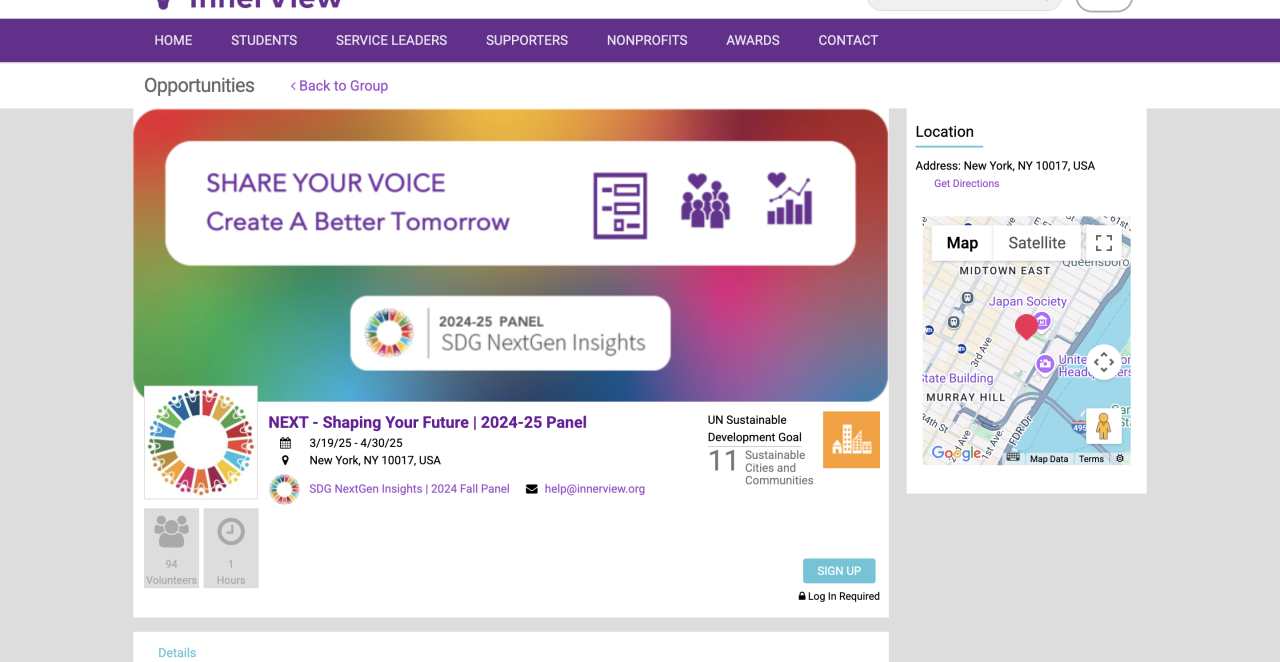The height and width of the screenshot is (662, 1280).
Task: Click the date range 3/19/25 - 4/30/25
Action: tap(356, 443)
